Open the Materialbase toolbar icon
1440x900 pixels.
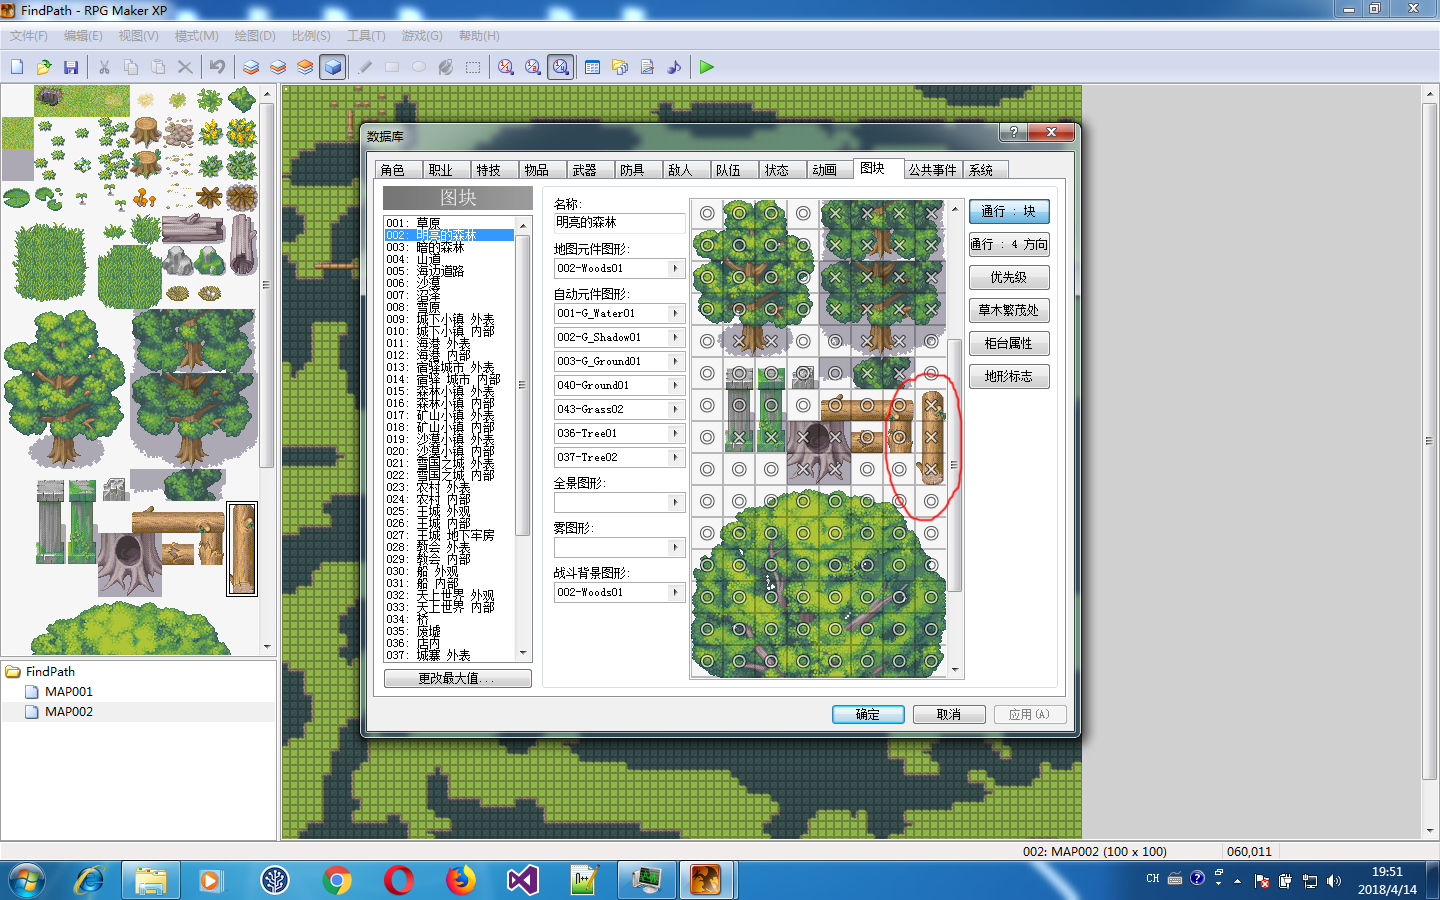pyautogui.click(x=620, y=67)
